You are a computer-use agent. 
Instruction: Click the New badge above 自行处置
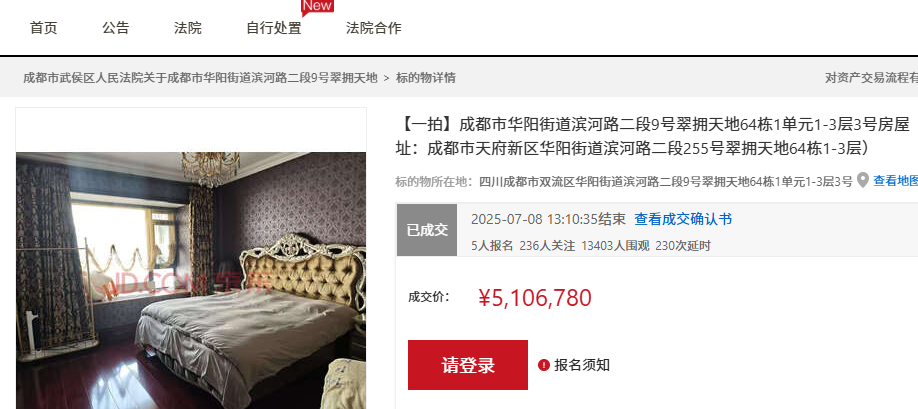317,6
